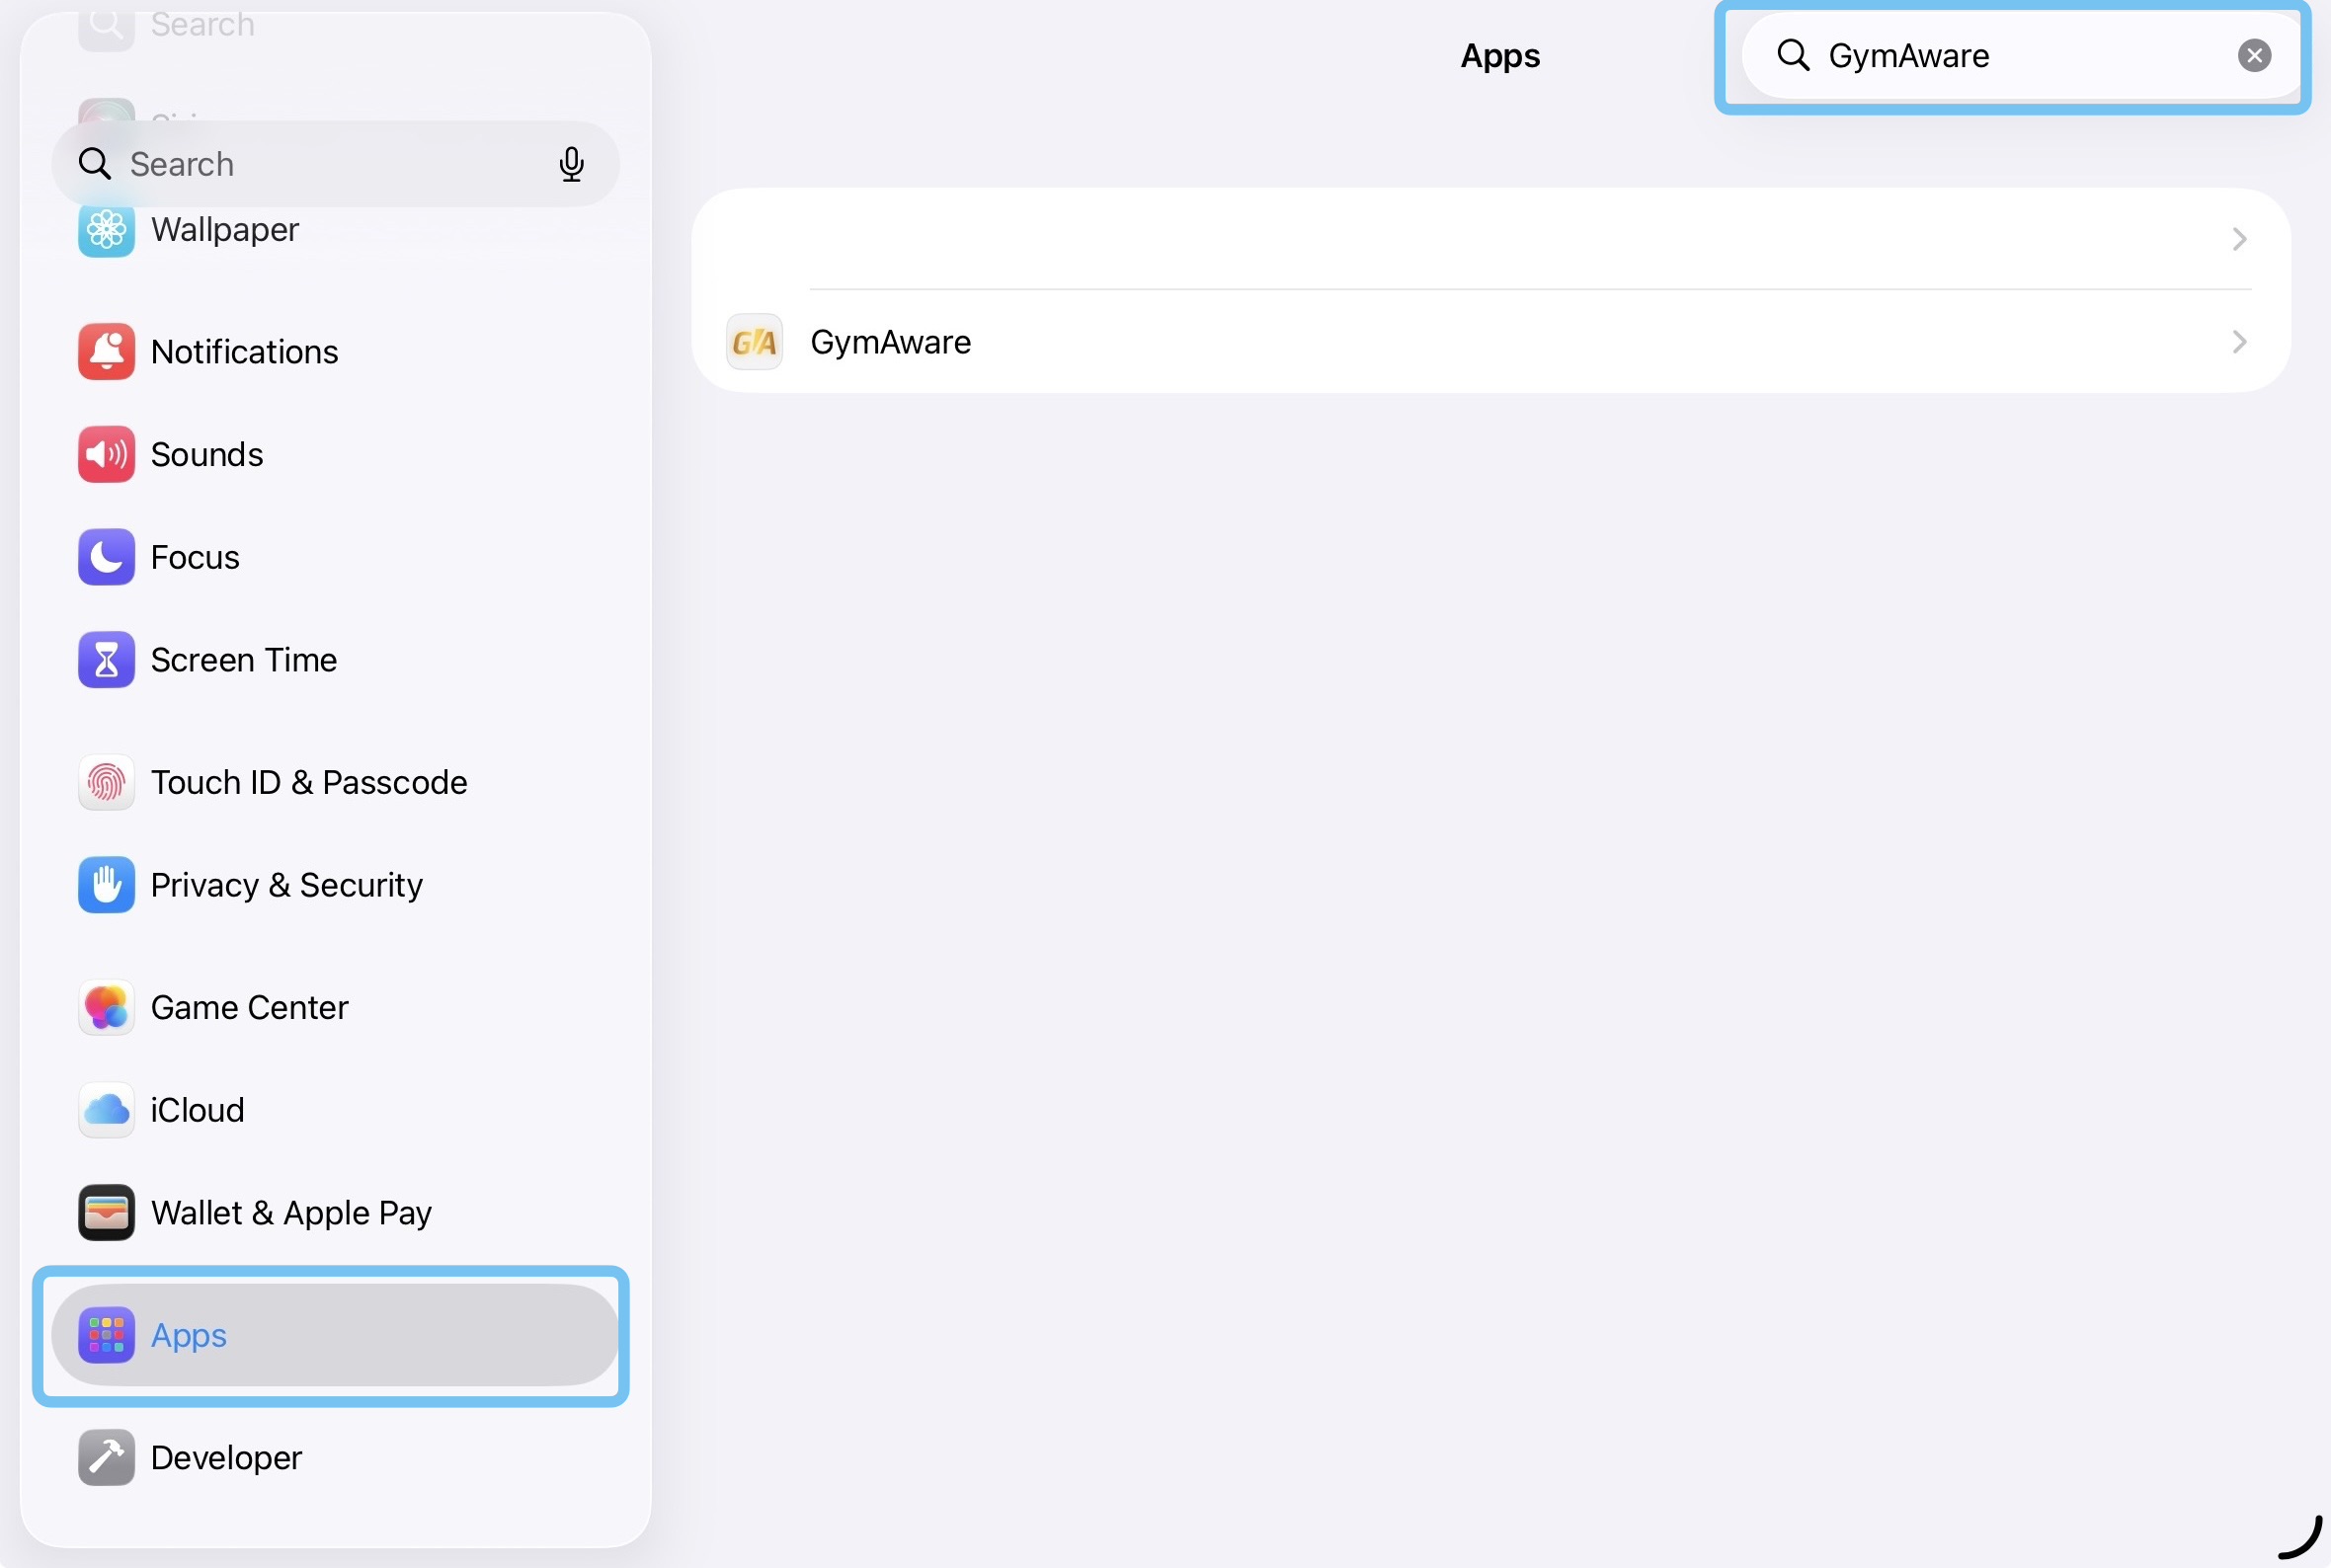Open Screen Time via the hourglass icon
Viewport: 2331px width, 1568px height.
tap(106, 660)
